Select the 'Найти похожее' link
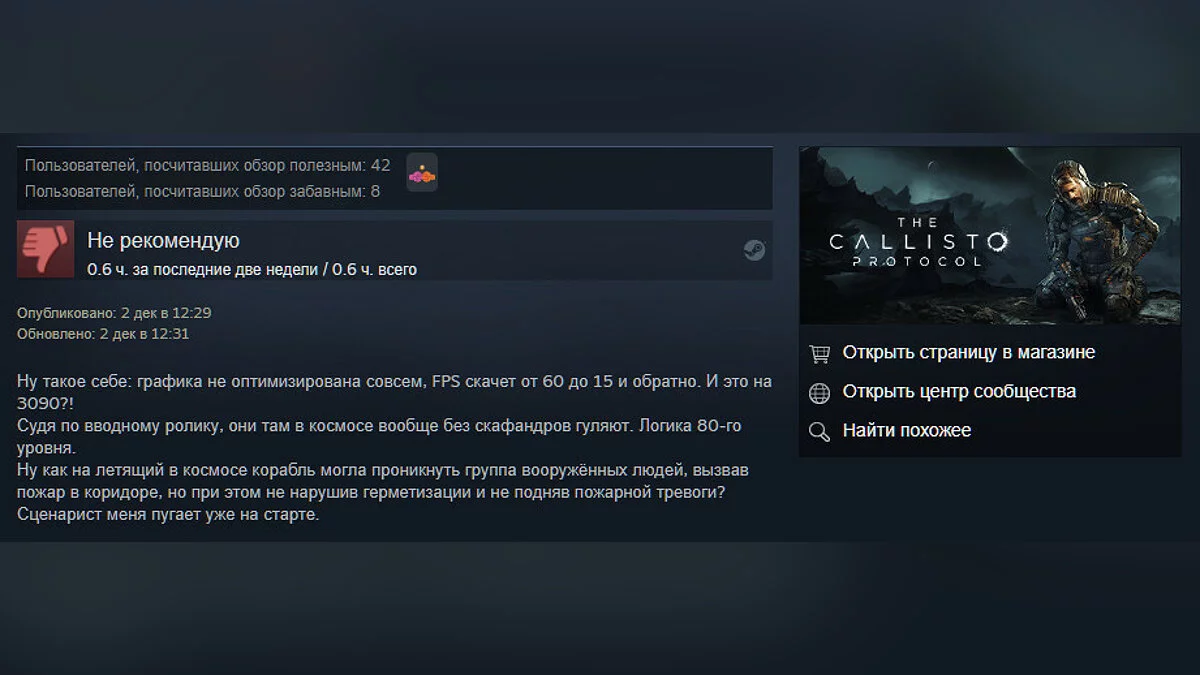The width and height of the screenshot is (1200, 675). click(x=907, y=430)
